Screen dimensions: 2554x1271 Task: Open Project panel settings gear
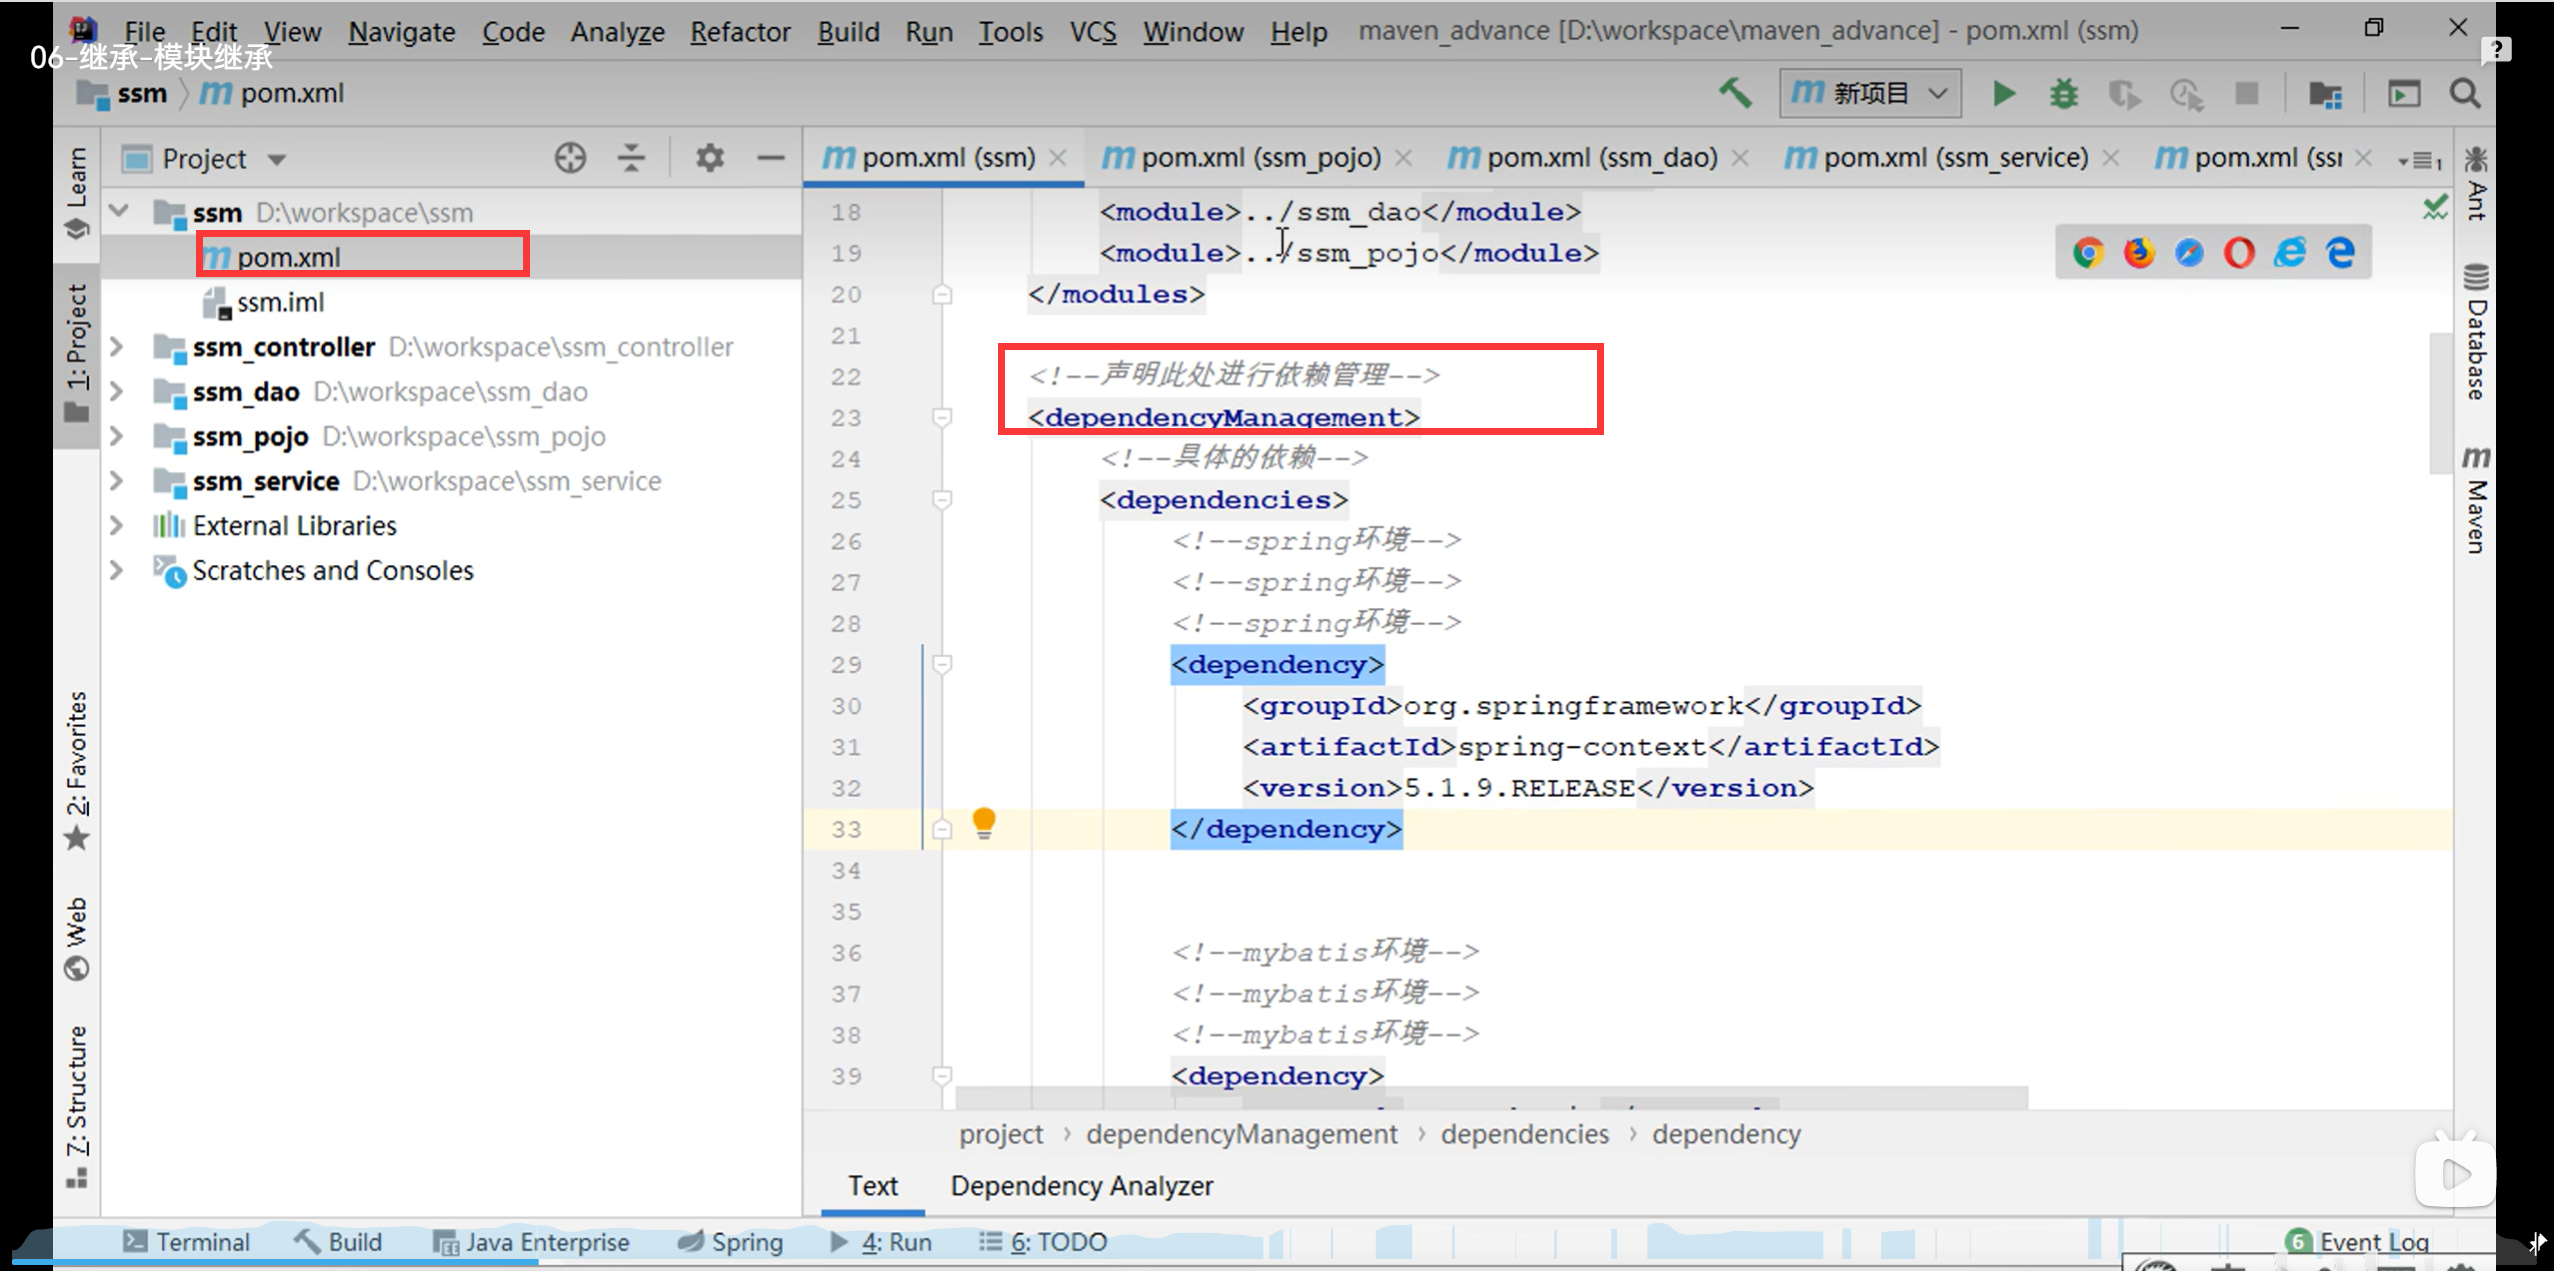709,158
